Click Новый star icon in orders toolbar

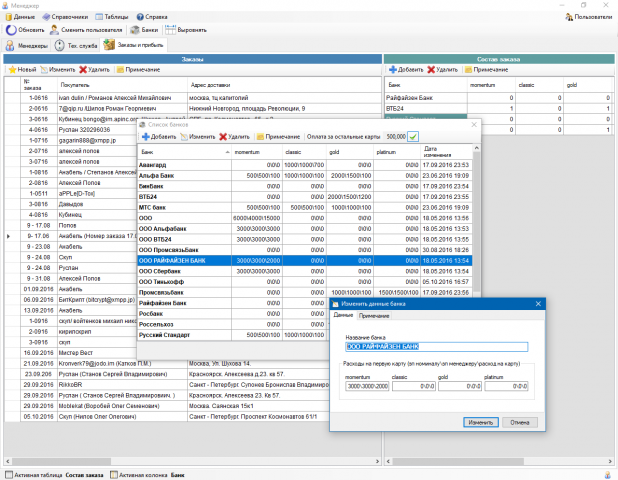[12, 70]
